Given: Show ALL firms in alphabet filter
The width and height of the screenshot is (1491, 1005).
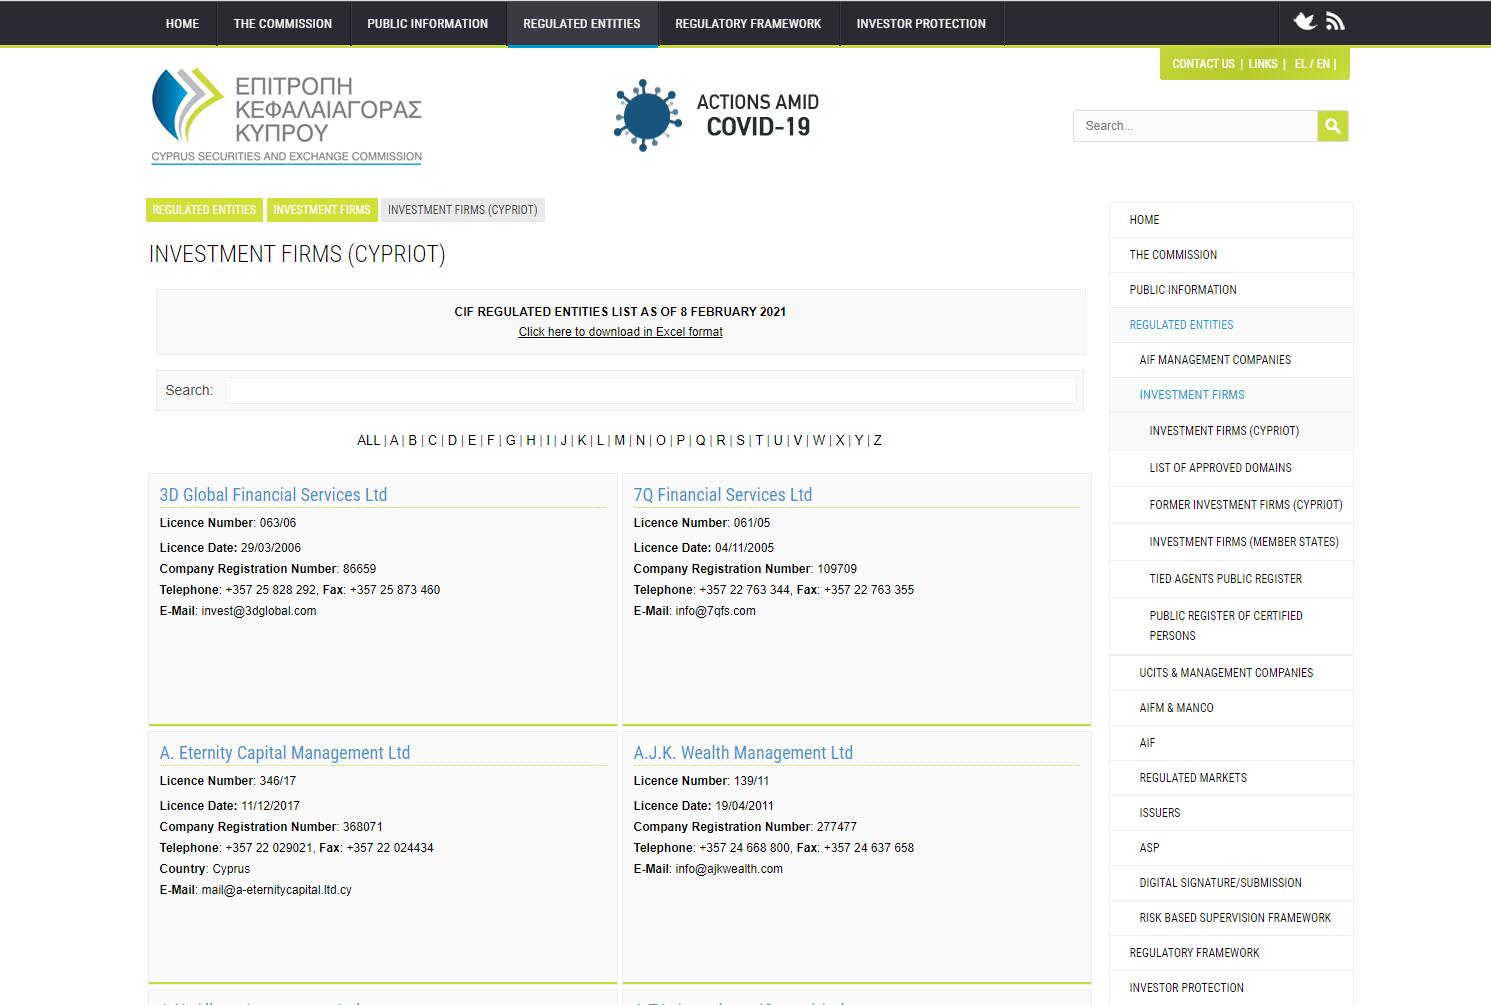Looking at the screenshot, I should click(x=368, y=440).
